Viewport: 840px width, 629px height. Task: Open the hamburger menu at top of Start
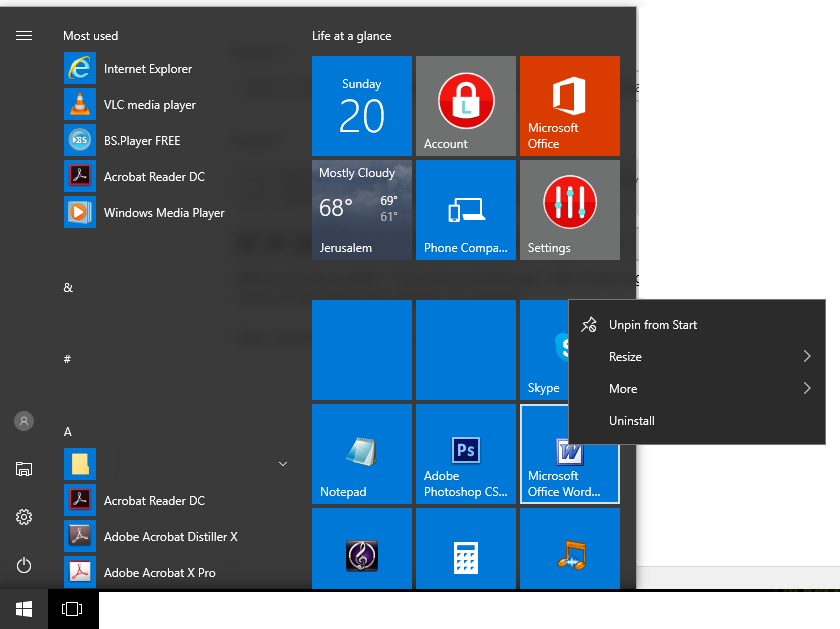(24, 36)
